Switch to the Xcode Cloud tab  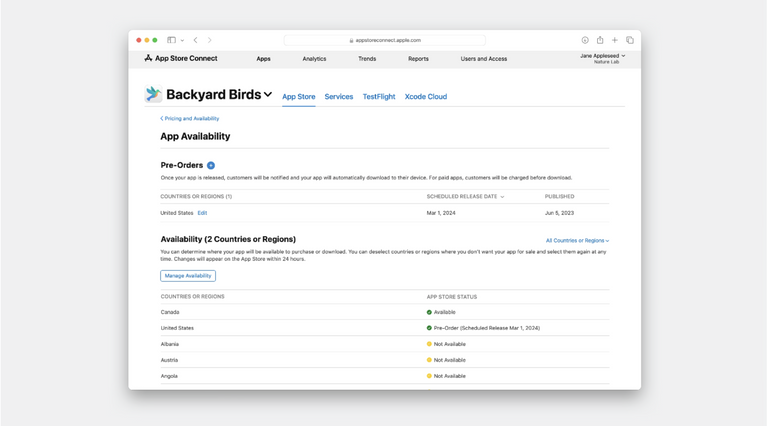point(426,97)
